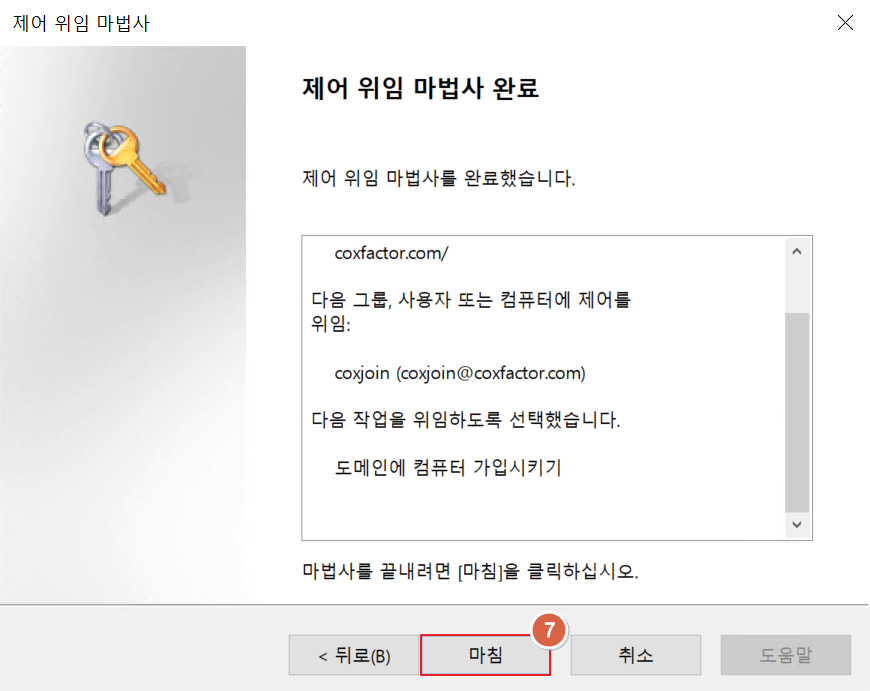Click the 제어 위임 마법사 완료 heading
The height and width of the screenshot is (691, 870).
(420, 88)
